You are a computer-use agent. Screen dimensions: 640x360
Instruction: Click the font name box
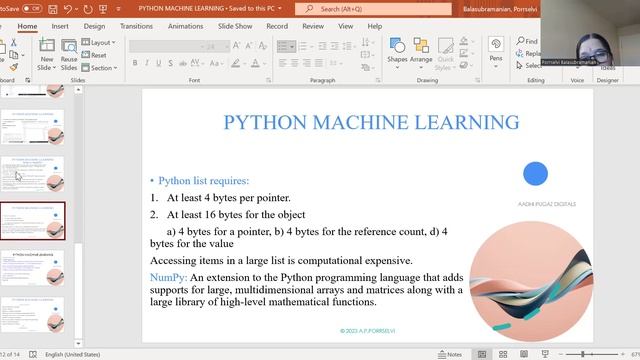click(x=166, y=46)
